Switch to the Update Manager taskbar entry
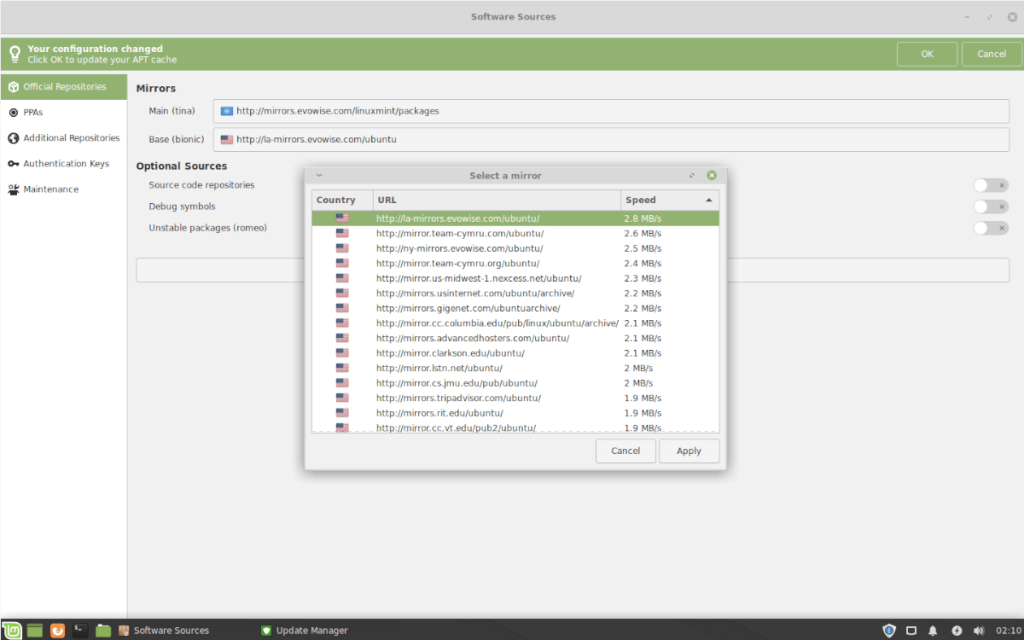The height and width of the screenshot is (640, 1024). (303, 630)
